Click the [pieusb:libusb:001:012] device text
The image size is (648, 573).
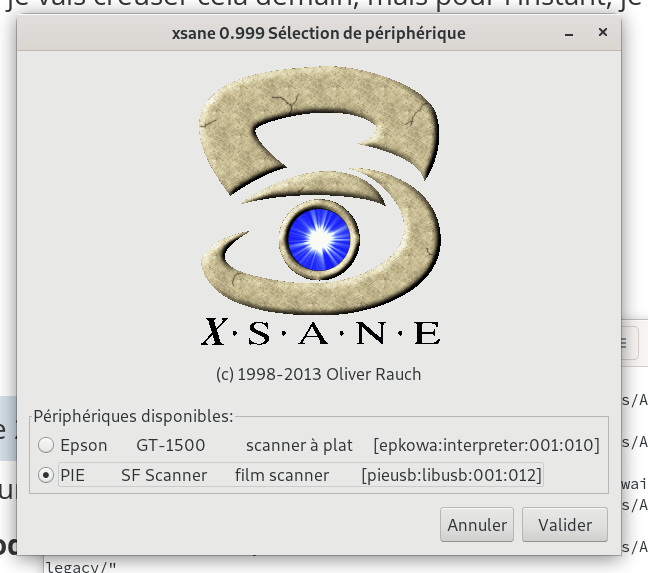click(451, 476)
